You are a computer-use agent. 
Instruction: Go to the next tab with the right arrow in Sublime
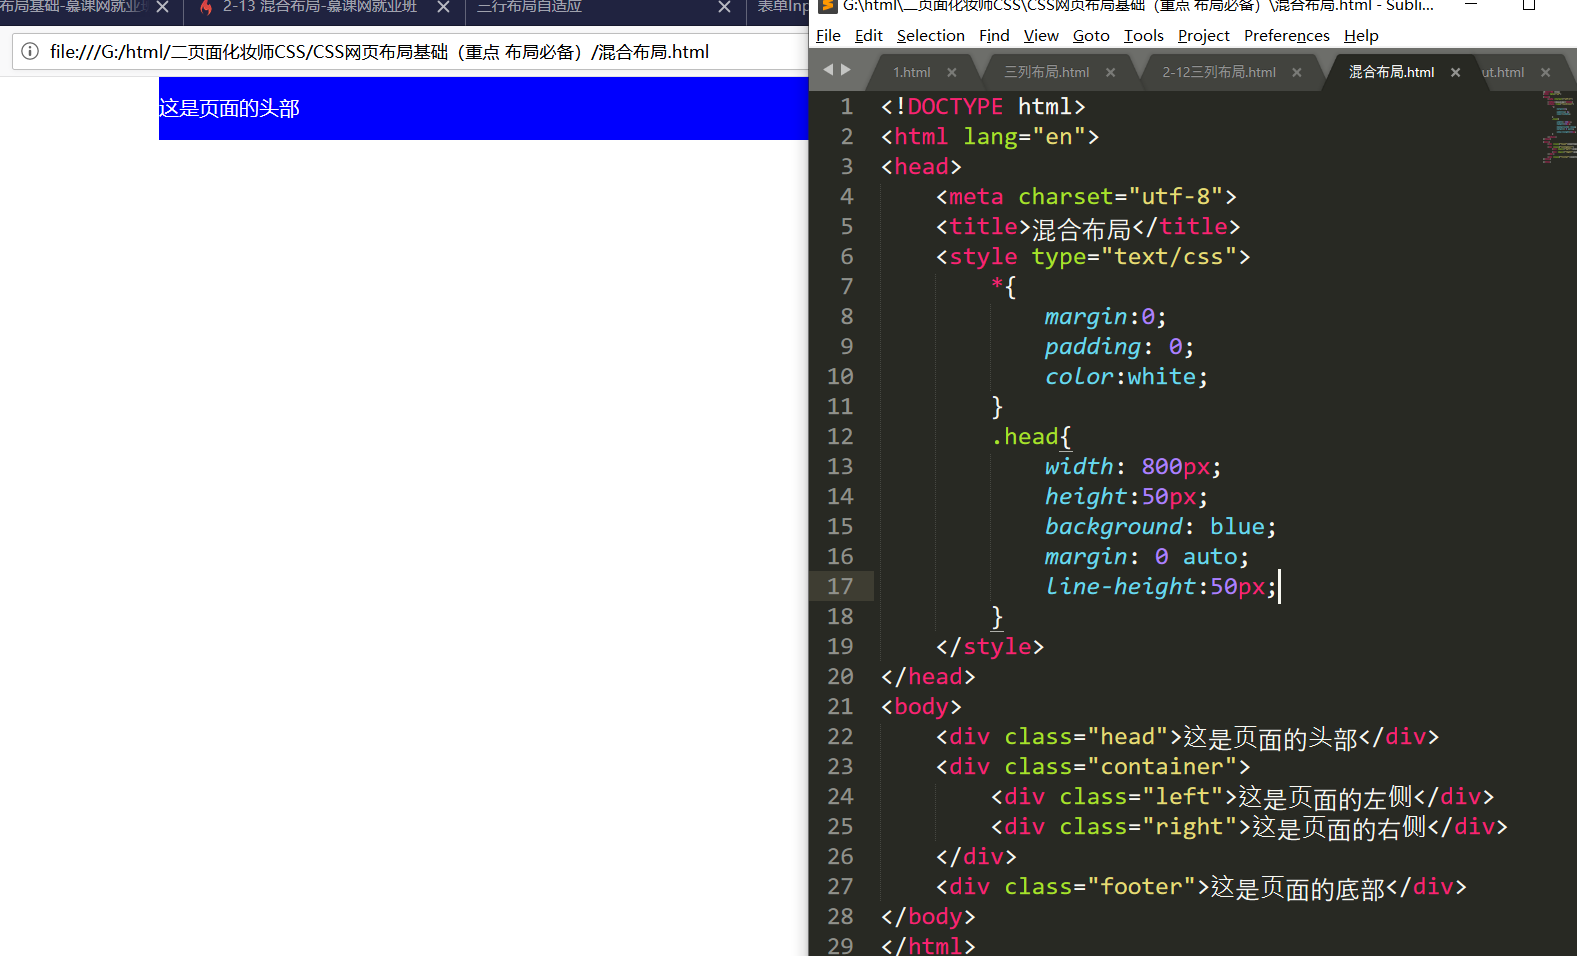pos(846,70)
